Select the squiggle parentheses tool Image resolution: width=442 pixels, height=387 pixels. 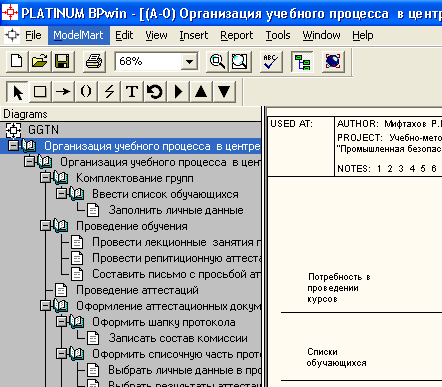coord(86,91)
